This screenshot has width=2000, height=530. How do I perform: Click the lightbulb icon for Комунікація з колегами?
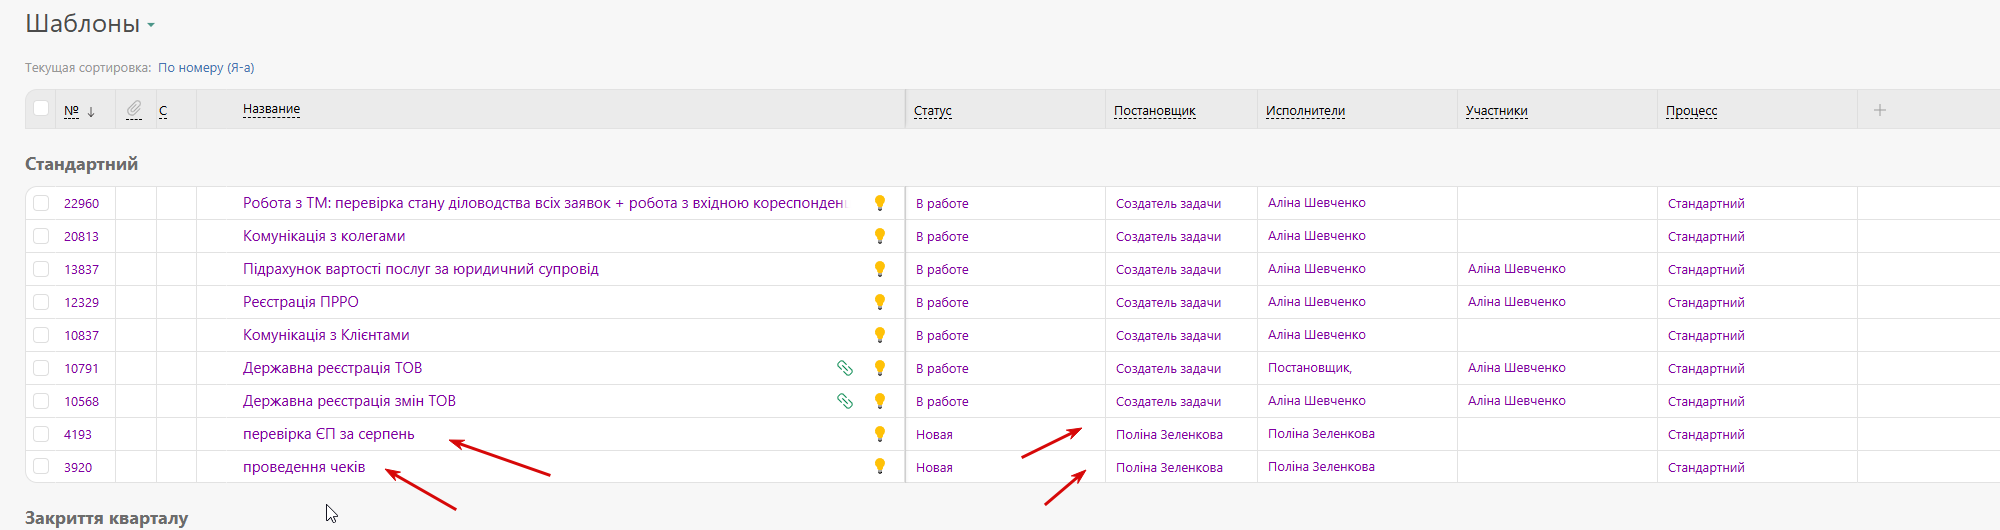coord(880,236)
